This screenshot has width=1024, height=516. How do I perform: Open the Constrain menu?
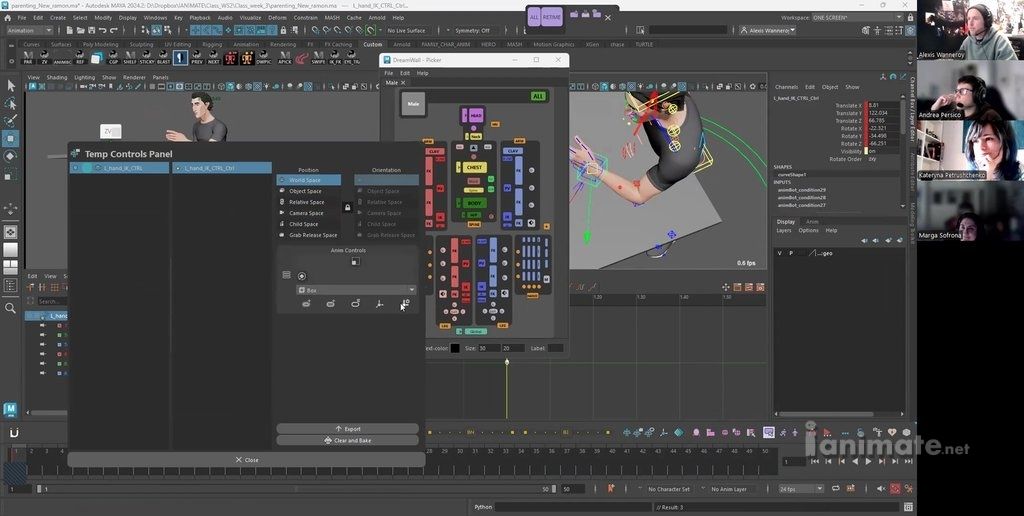coord(305,18)
